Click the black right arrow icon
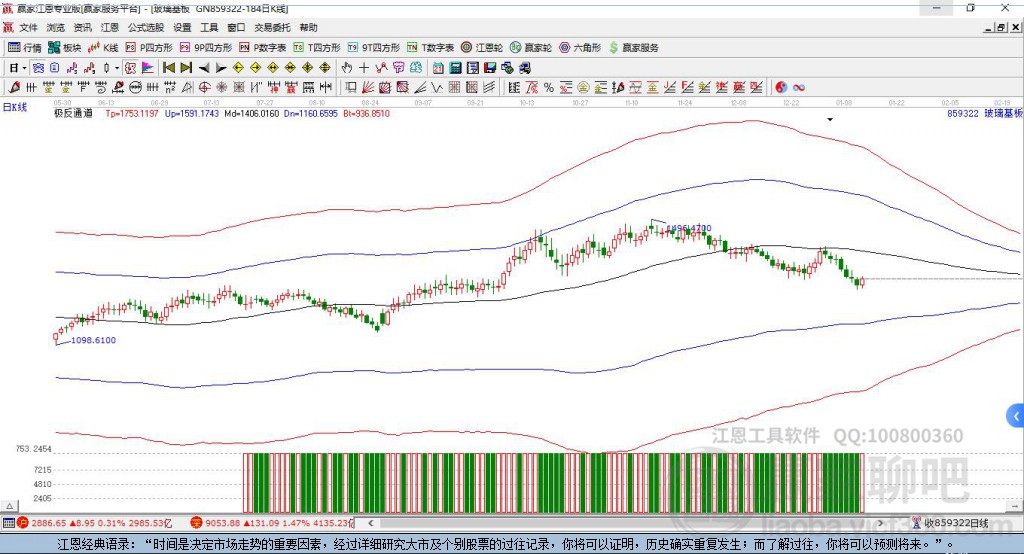 tap(221, 68)
